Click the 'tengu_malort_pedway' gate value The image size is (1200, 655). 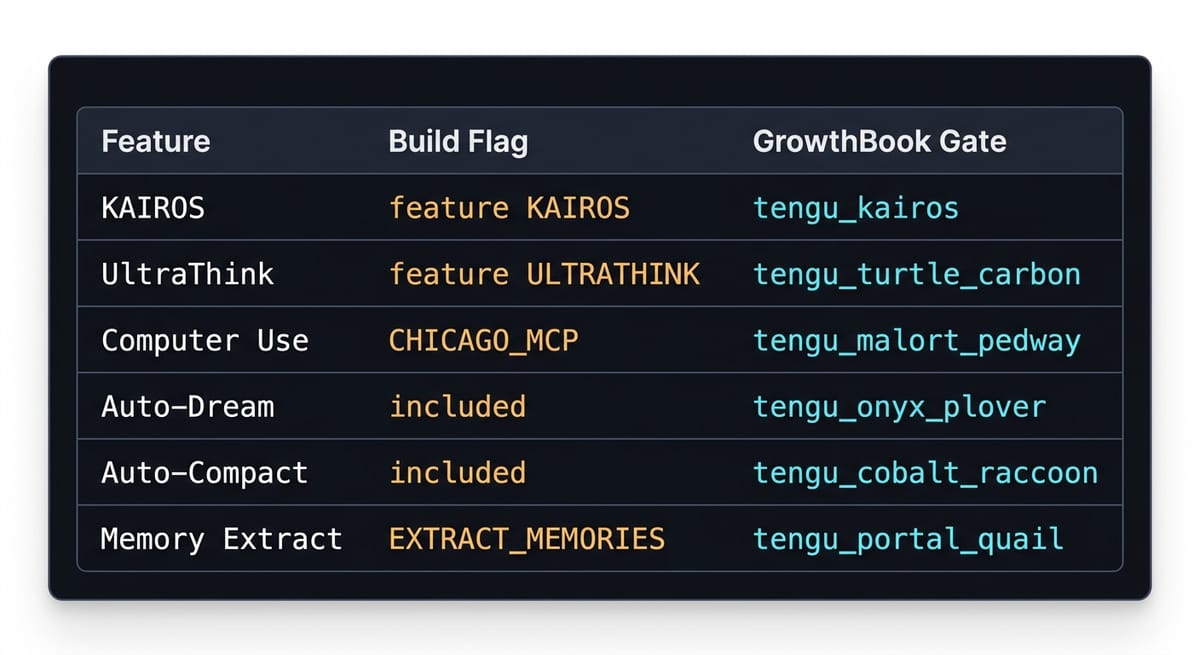tap(917, 342)
